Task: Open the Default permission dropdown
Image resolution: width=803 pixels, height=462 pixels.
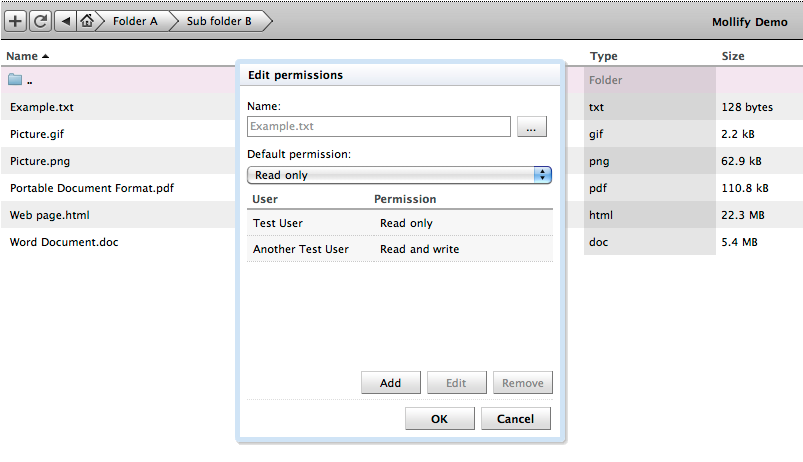Action: [x=399, y=175]
